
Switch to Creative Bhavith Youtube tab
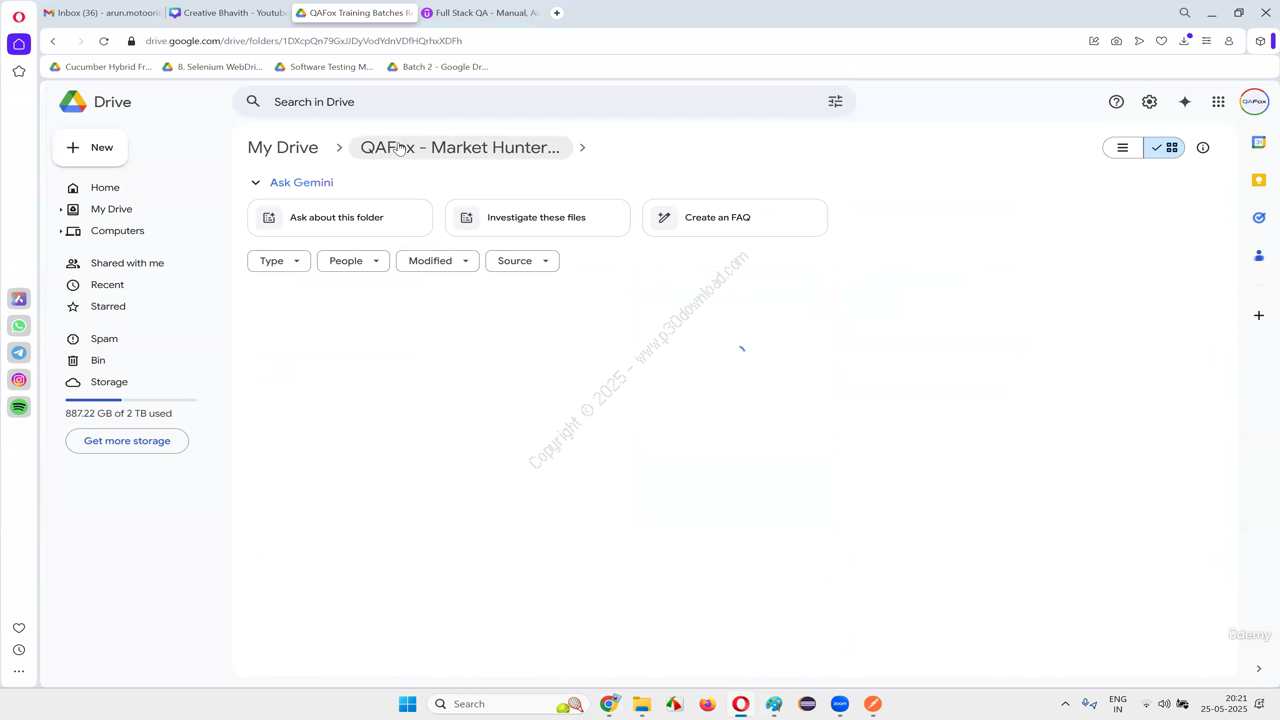coord(228,13)
